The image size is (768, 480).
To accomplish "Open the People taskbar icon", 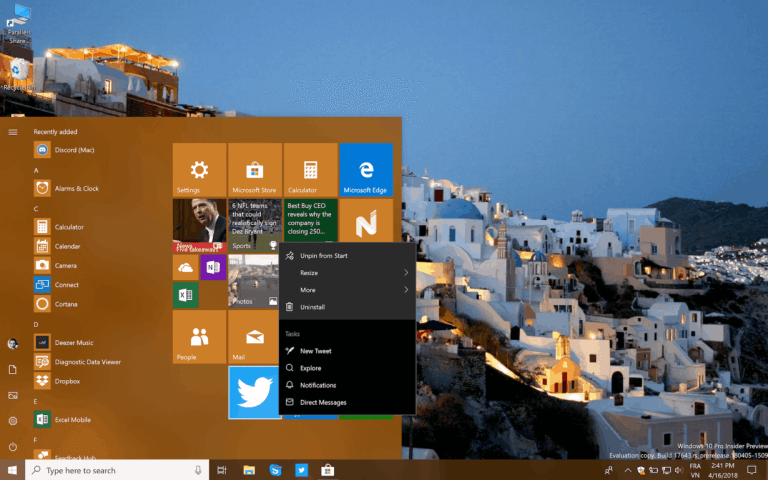I will click(x=609, y=470).
